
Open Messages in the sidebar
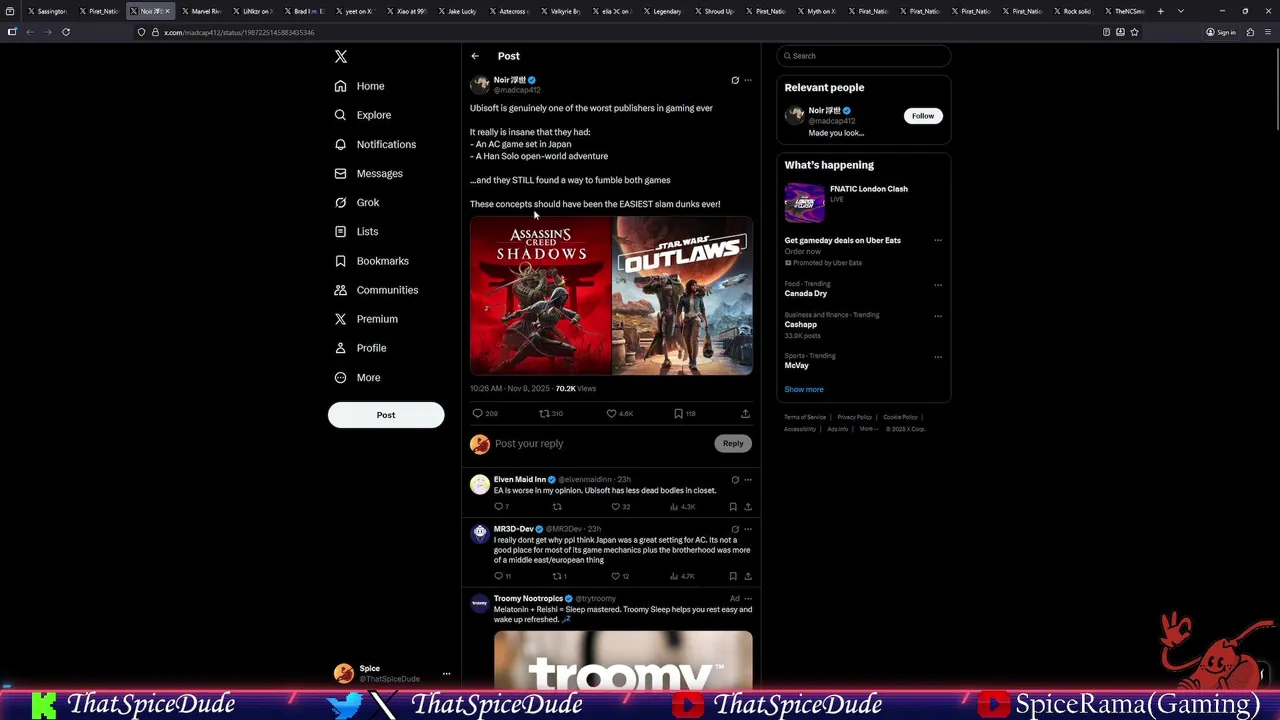click(369, 173)
